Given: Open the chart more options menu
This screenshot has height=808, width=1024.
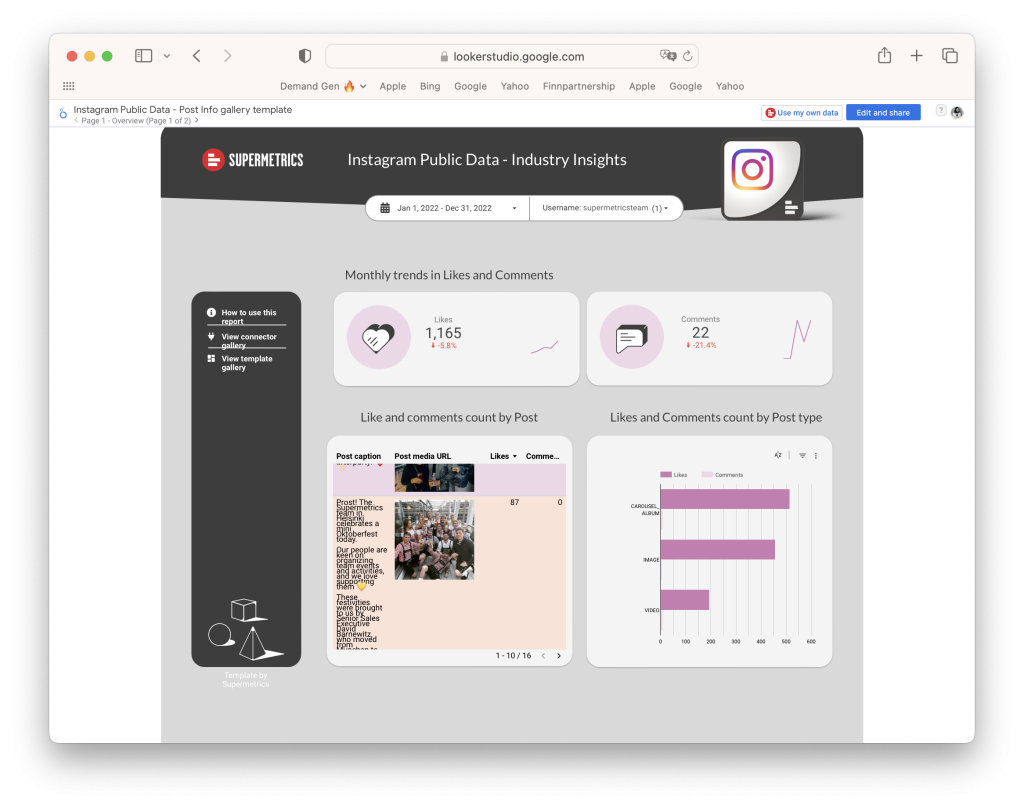Looking at the screenshot, I should pyautogui.click(x=816, y=455).
